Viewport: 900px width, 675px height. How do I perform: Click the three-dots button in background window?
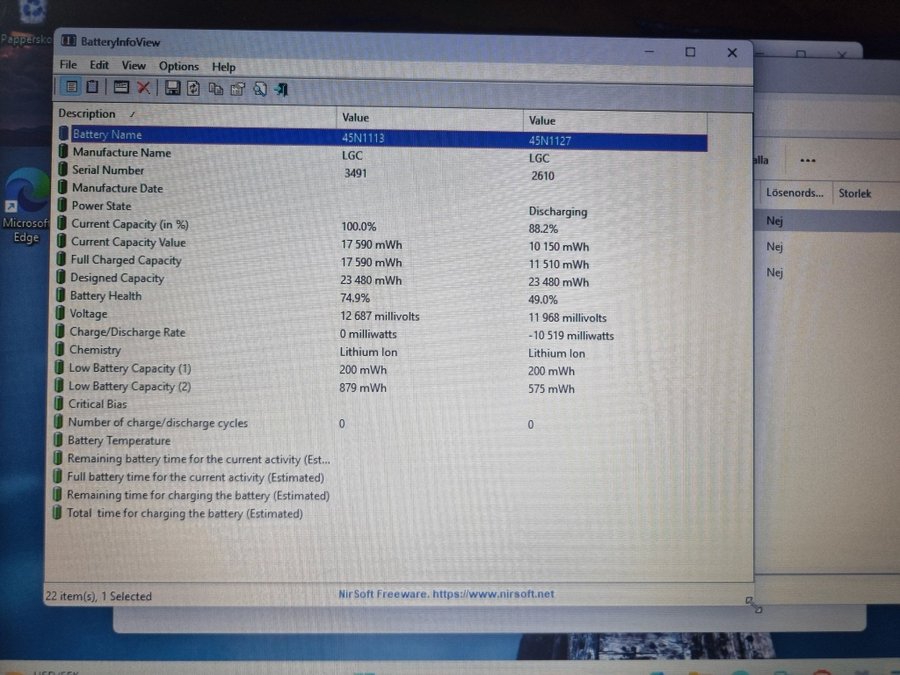tap(808, 160)
